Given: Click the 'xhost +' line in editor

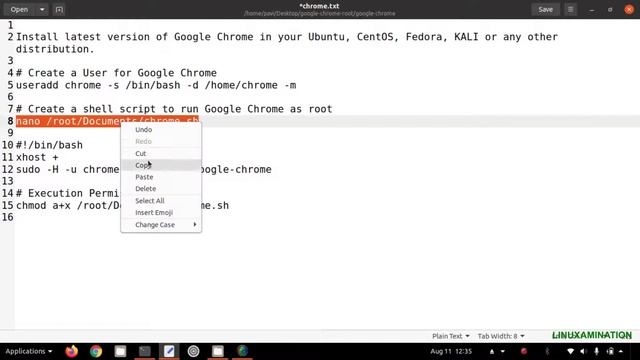Looking at the screenshot, I should [x=37, y=157].
